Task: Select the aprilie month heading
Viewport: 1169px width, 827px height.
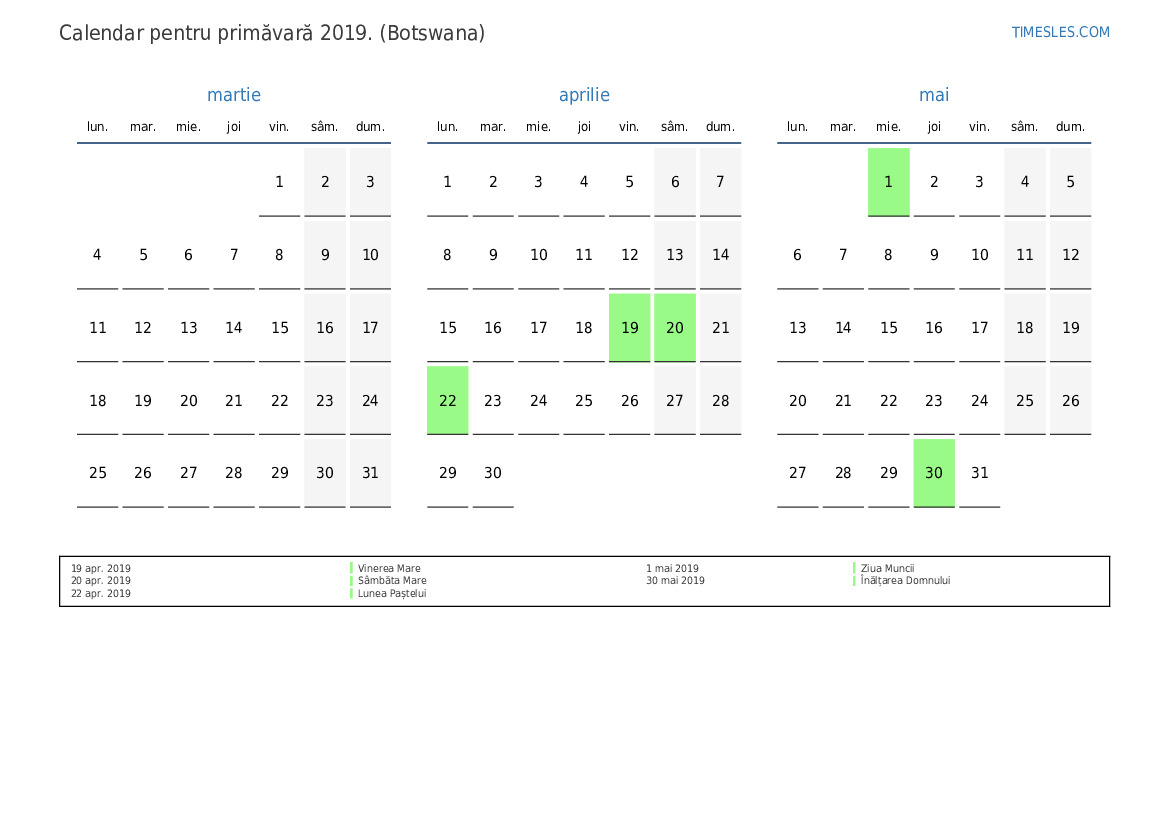Action: [x=584, y=95]
